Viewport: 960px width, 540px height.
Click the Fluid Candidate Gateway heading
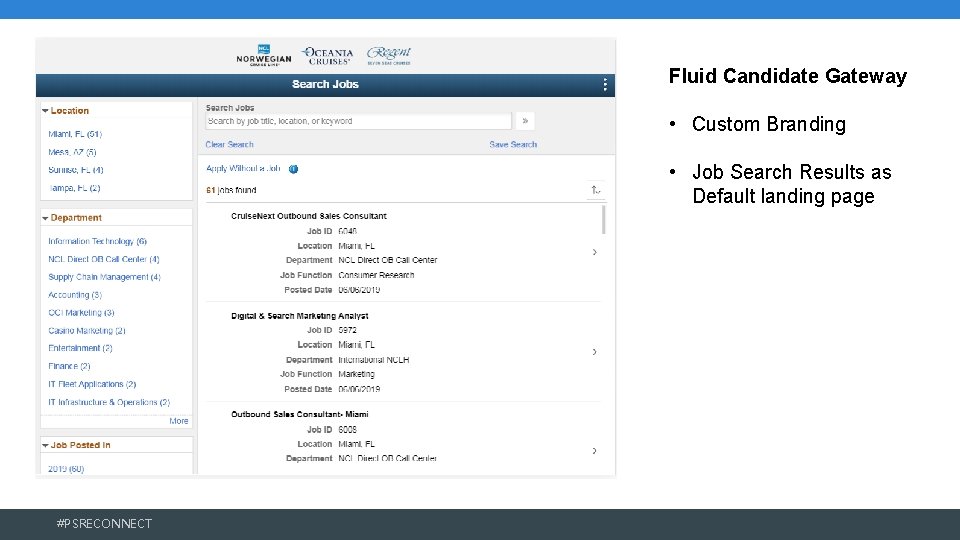tap(787, 76)
